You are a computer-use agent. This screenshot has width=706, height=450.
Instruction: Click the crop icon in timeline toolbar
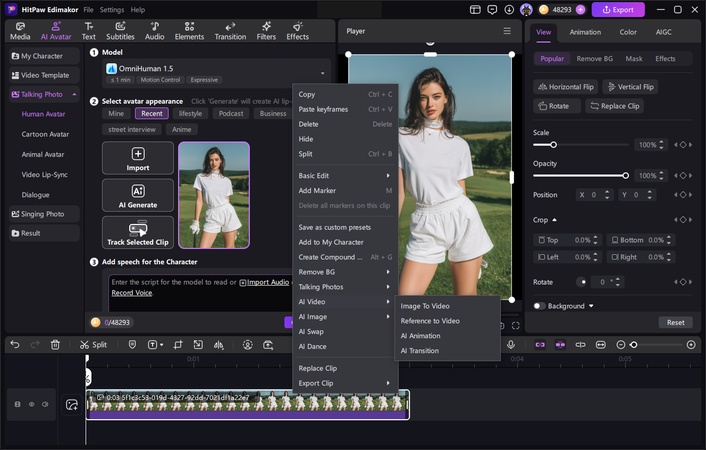pyautogui.click(x=178, y=345)
